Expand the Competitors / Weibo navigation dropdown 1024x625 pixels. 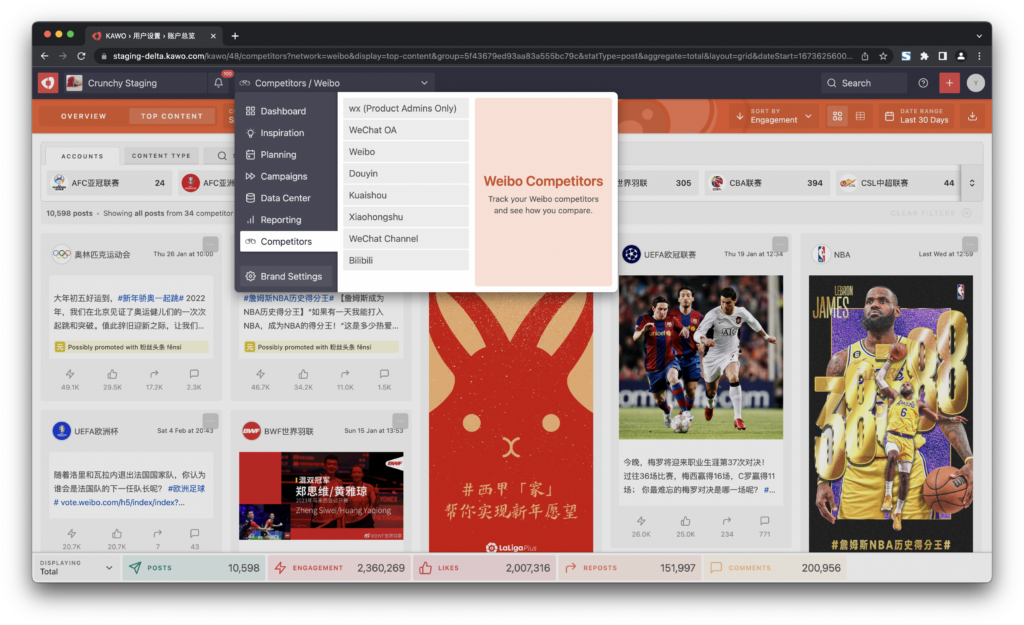tap(334, 83)
